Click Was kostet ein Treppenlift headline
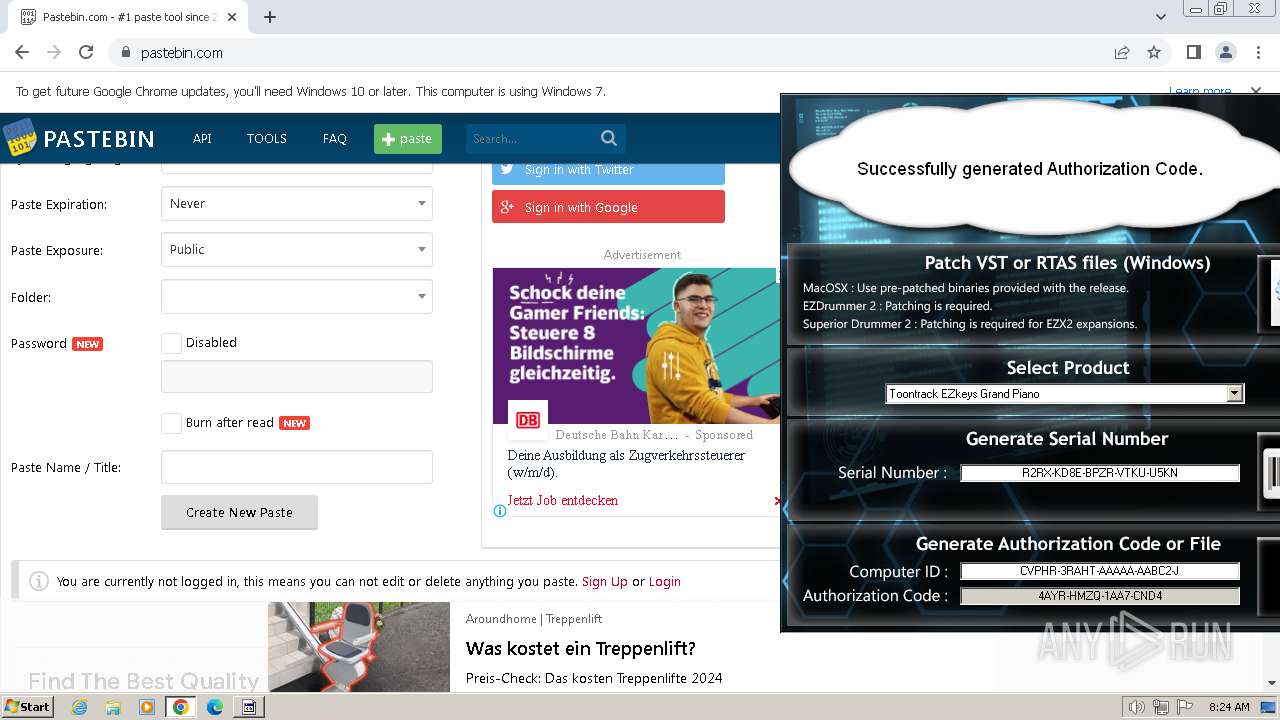 pyautogui.click(x=581, y=648)
